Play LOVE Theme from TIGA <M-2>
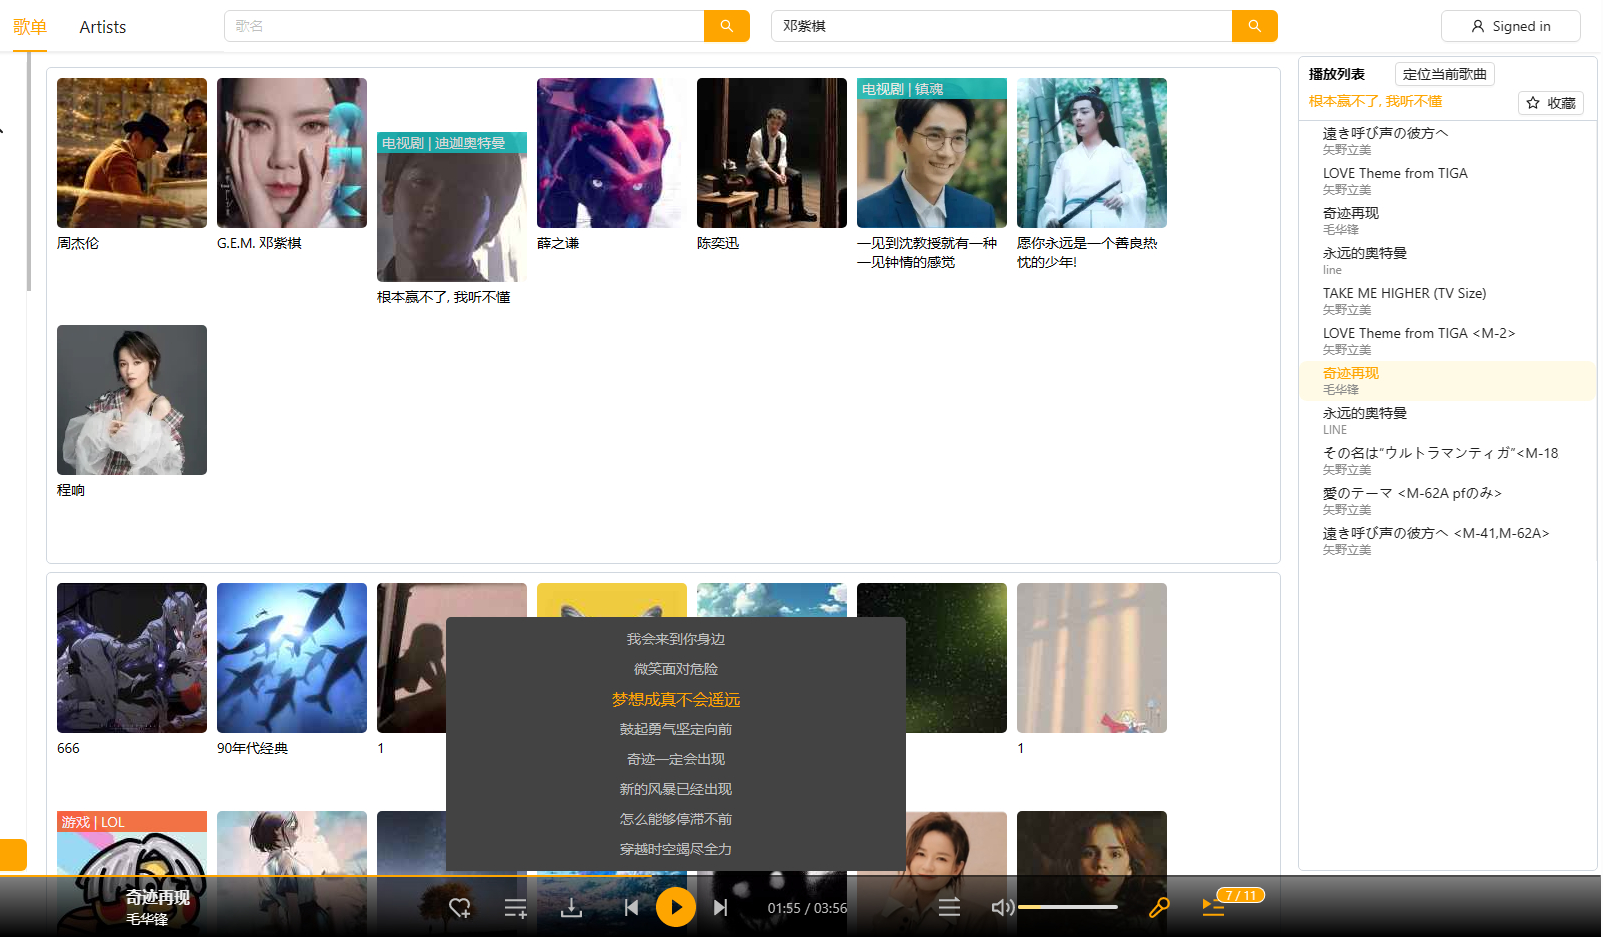1603x937 pixels. [x=1447, y=341]
